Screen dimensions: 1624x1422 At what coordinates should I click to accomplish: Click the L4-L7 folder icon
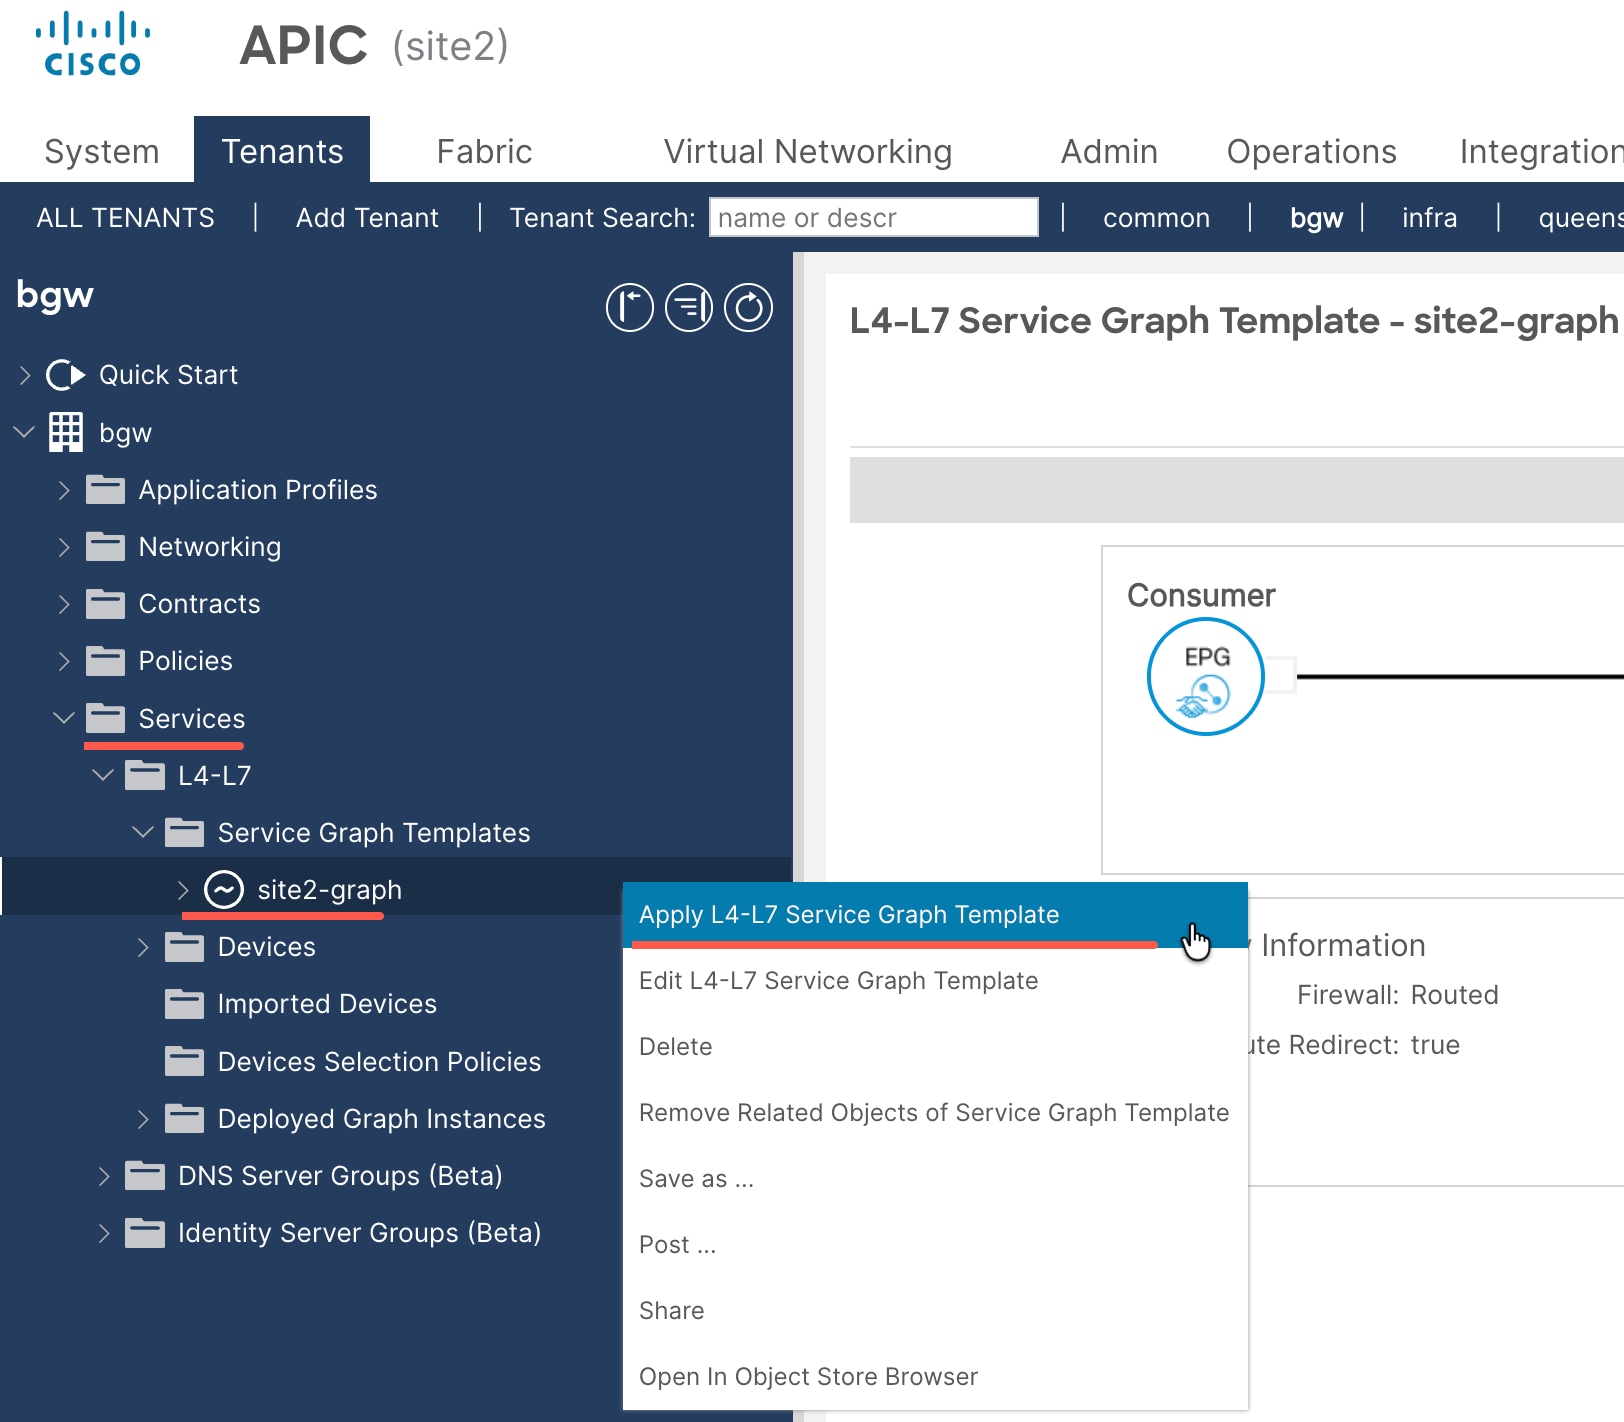click(x=145, y=775)
